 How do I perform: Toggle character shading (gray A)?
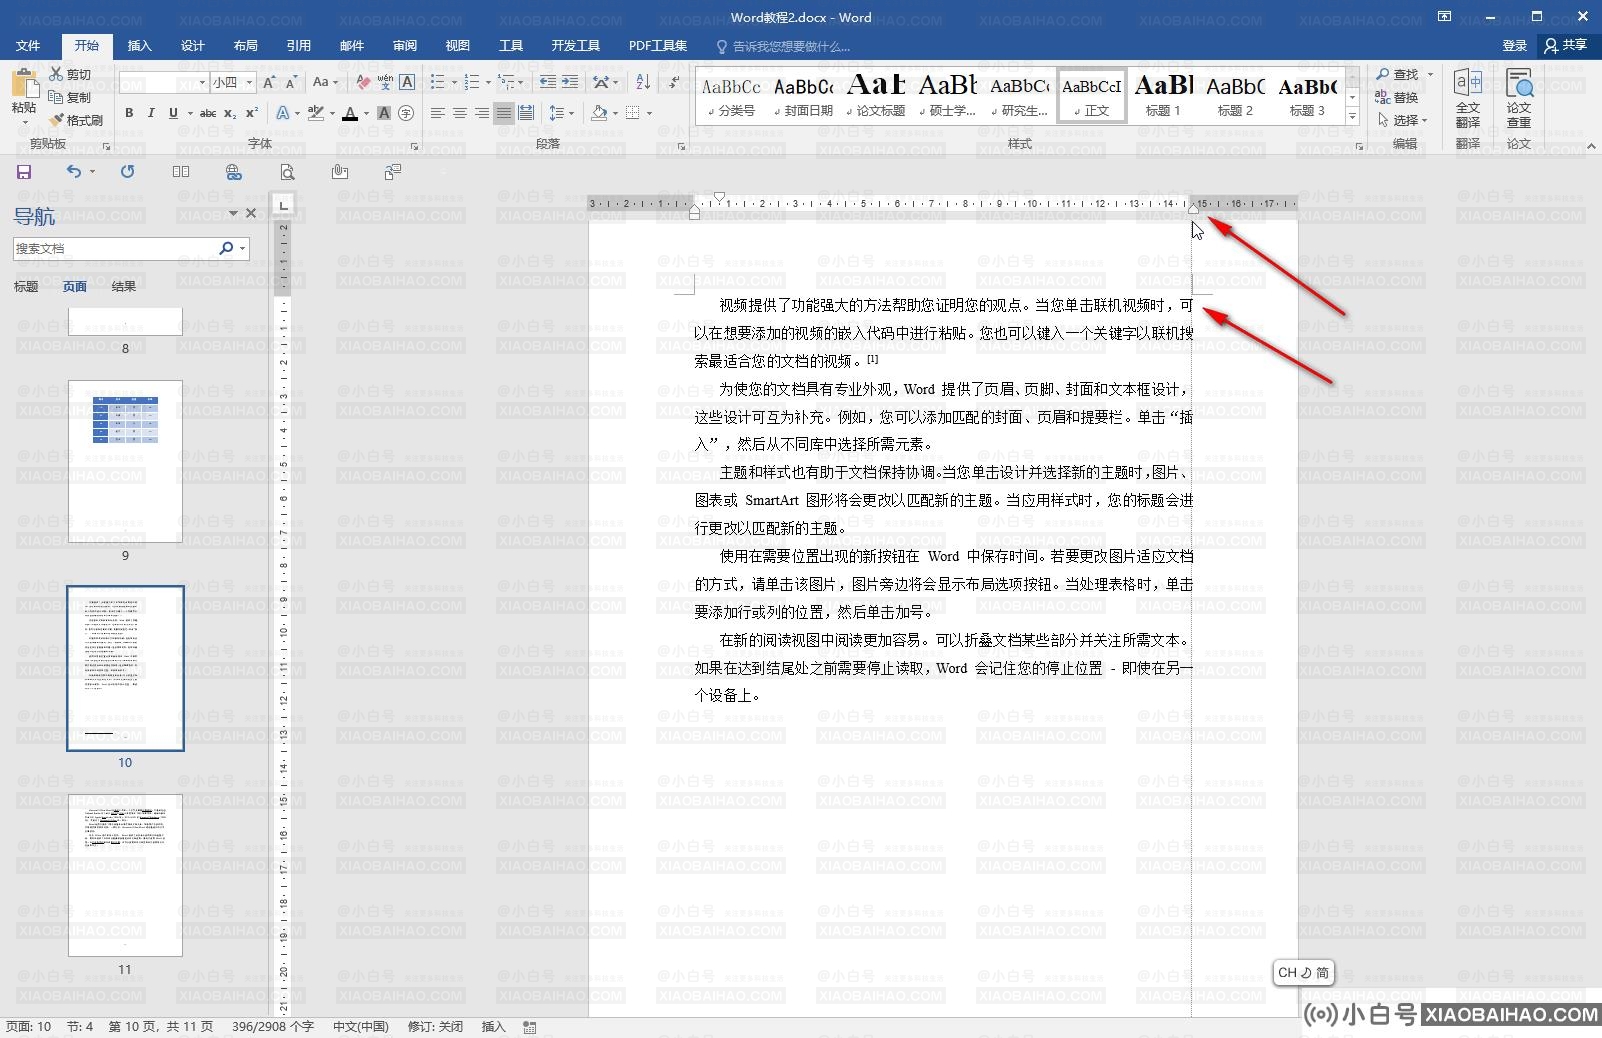384,113
